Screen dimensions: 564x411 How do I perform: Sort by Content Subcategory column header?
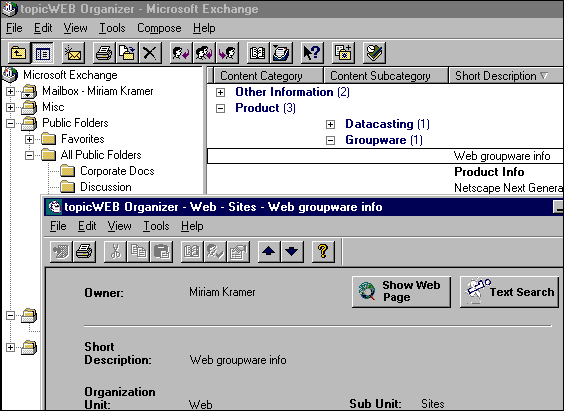(386, 76)
